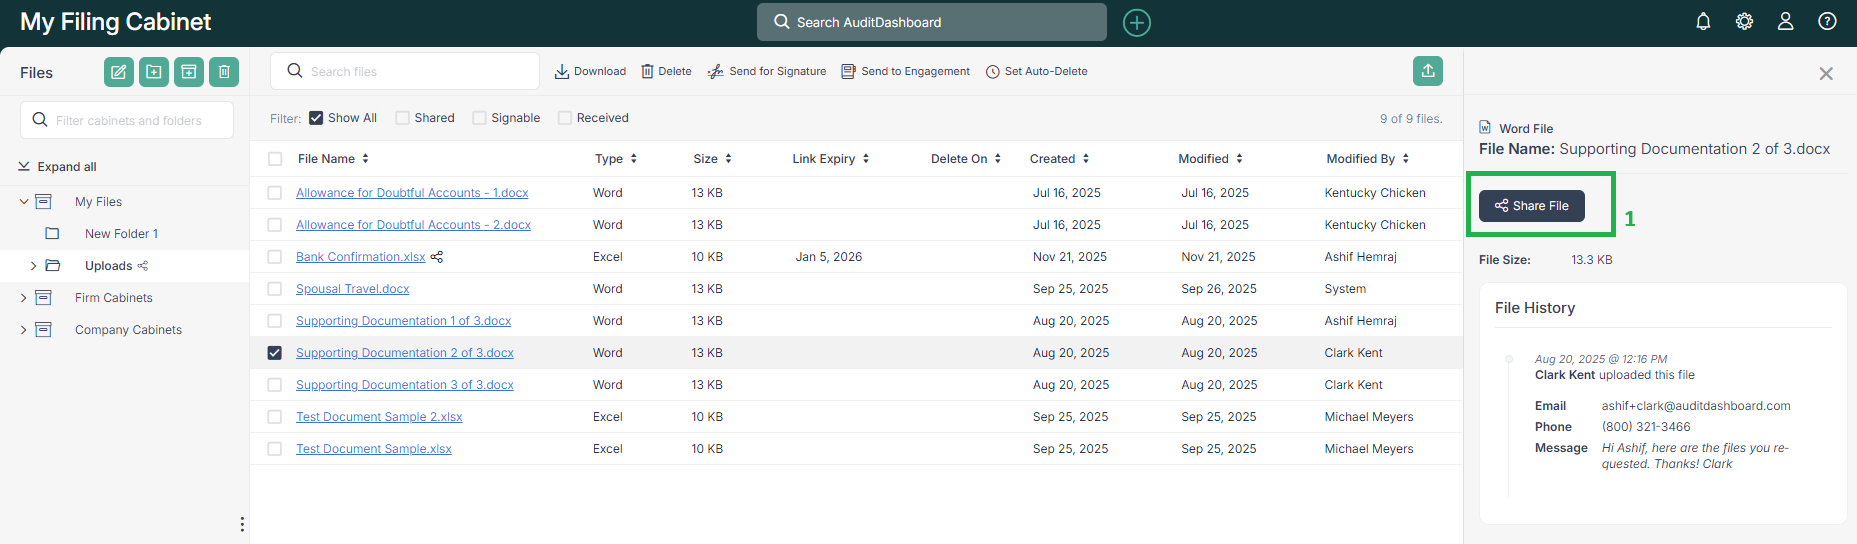Screen dimensions: 1857x544
Task: Enable the Shared filter checkbox
Action: tap(402, 118)
